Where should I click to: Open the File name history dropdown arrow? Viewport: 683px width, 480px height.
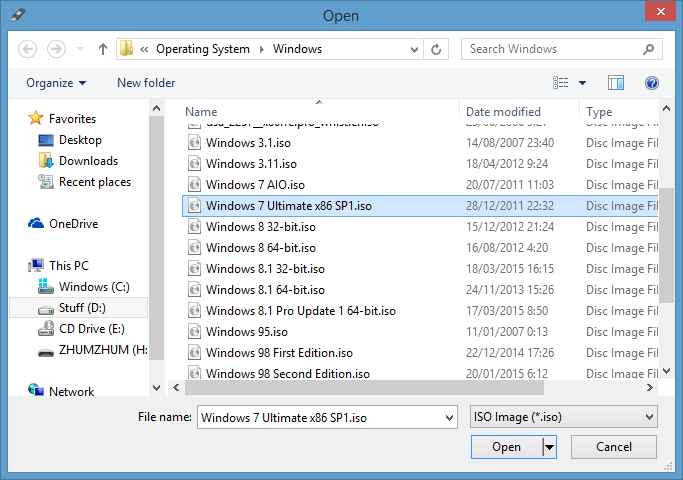450,418
